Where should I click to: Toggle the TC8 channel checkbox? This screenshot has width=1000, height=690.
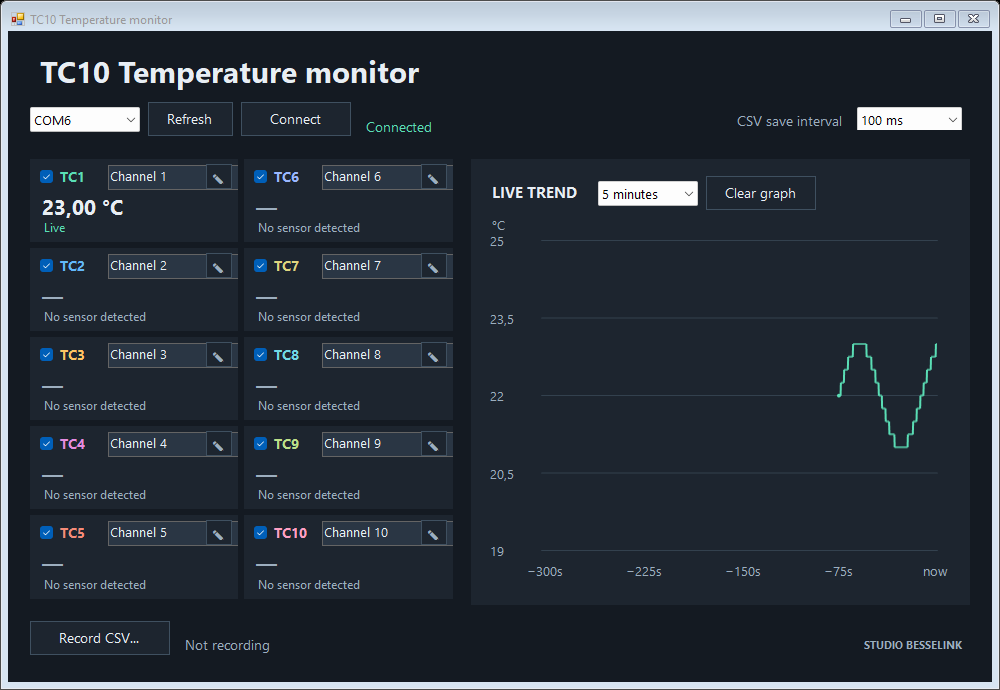pyautogui.click(x=260, y=355)
